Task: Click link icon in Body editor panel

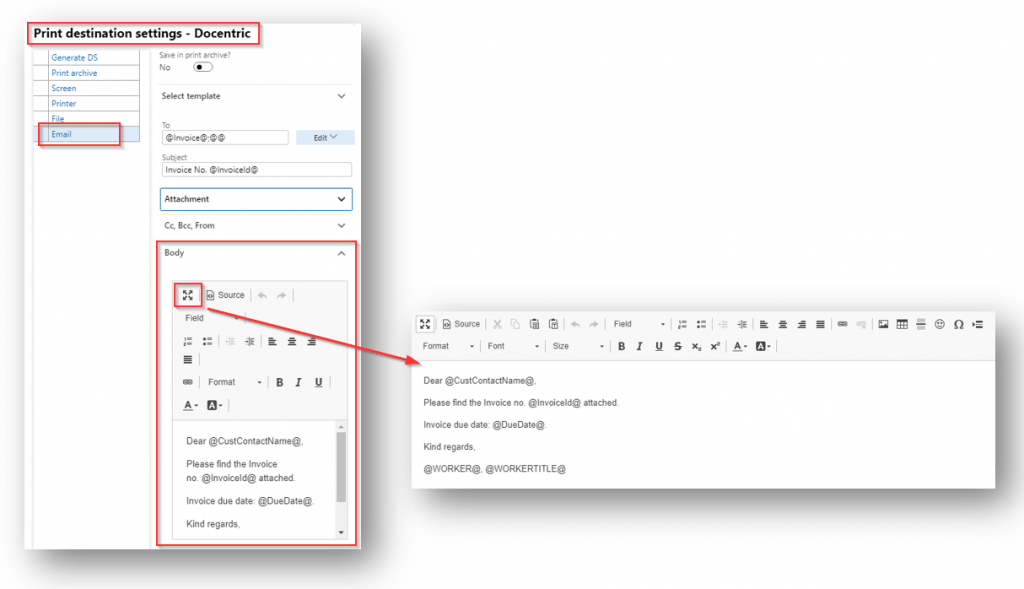Action: tap(188, 382)
